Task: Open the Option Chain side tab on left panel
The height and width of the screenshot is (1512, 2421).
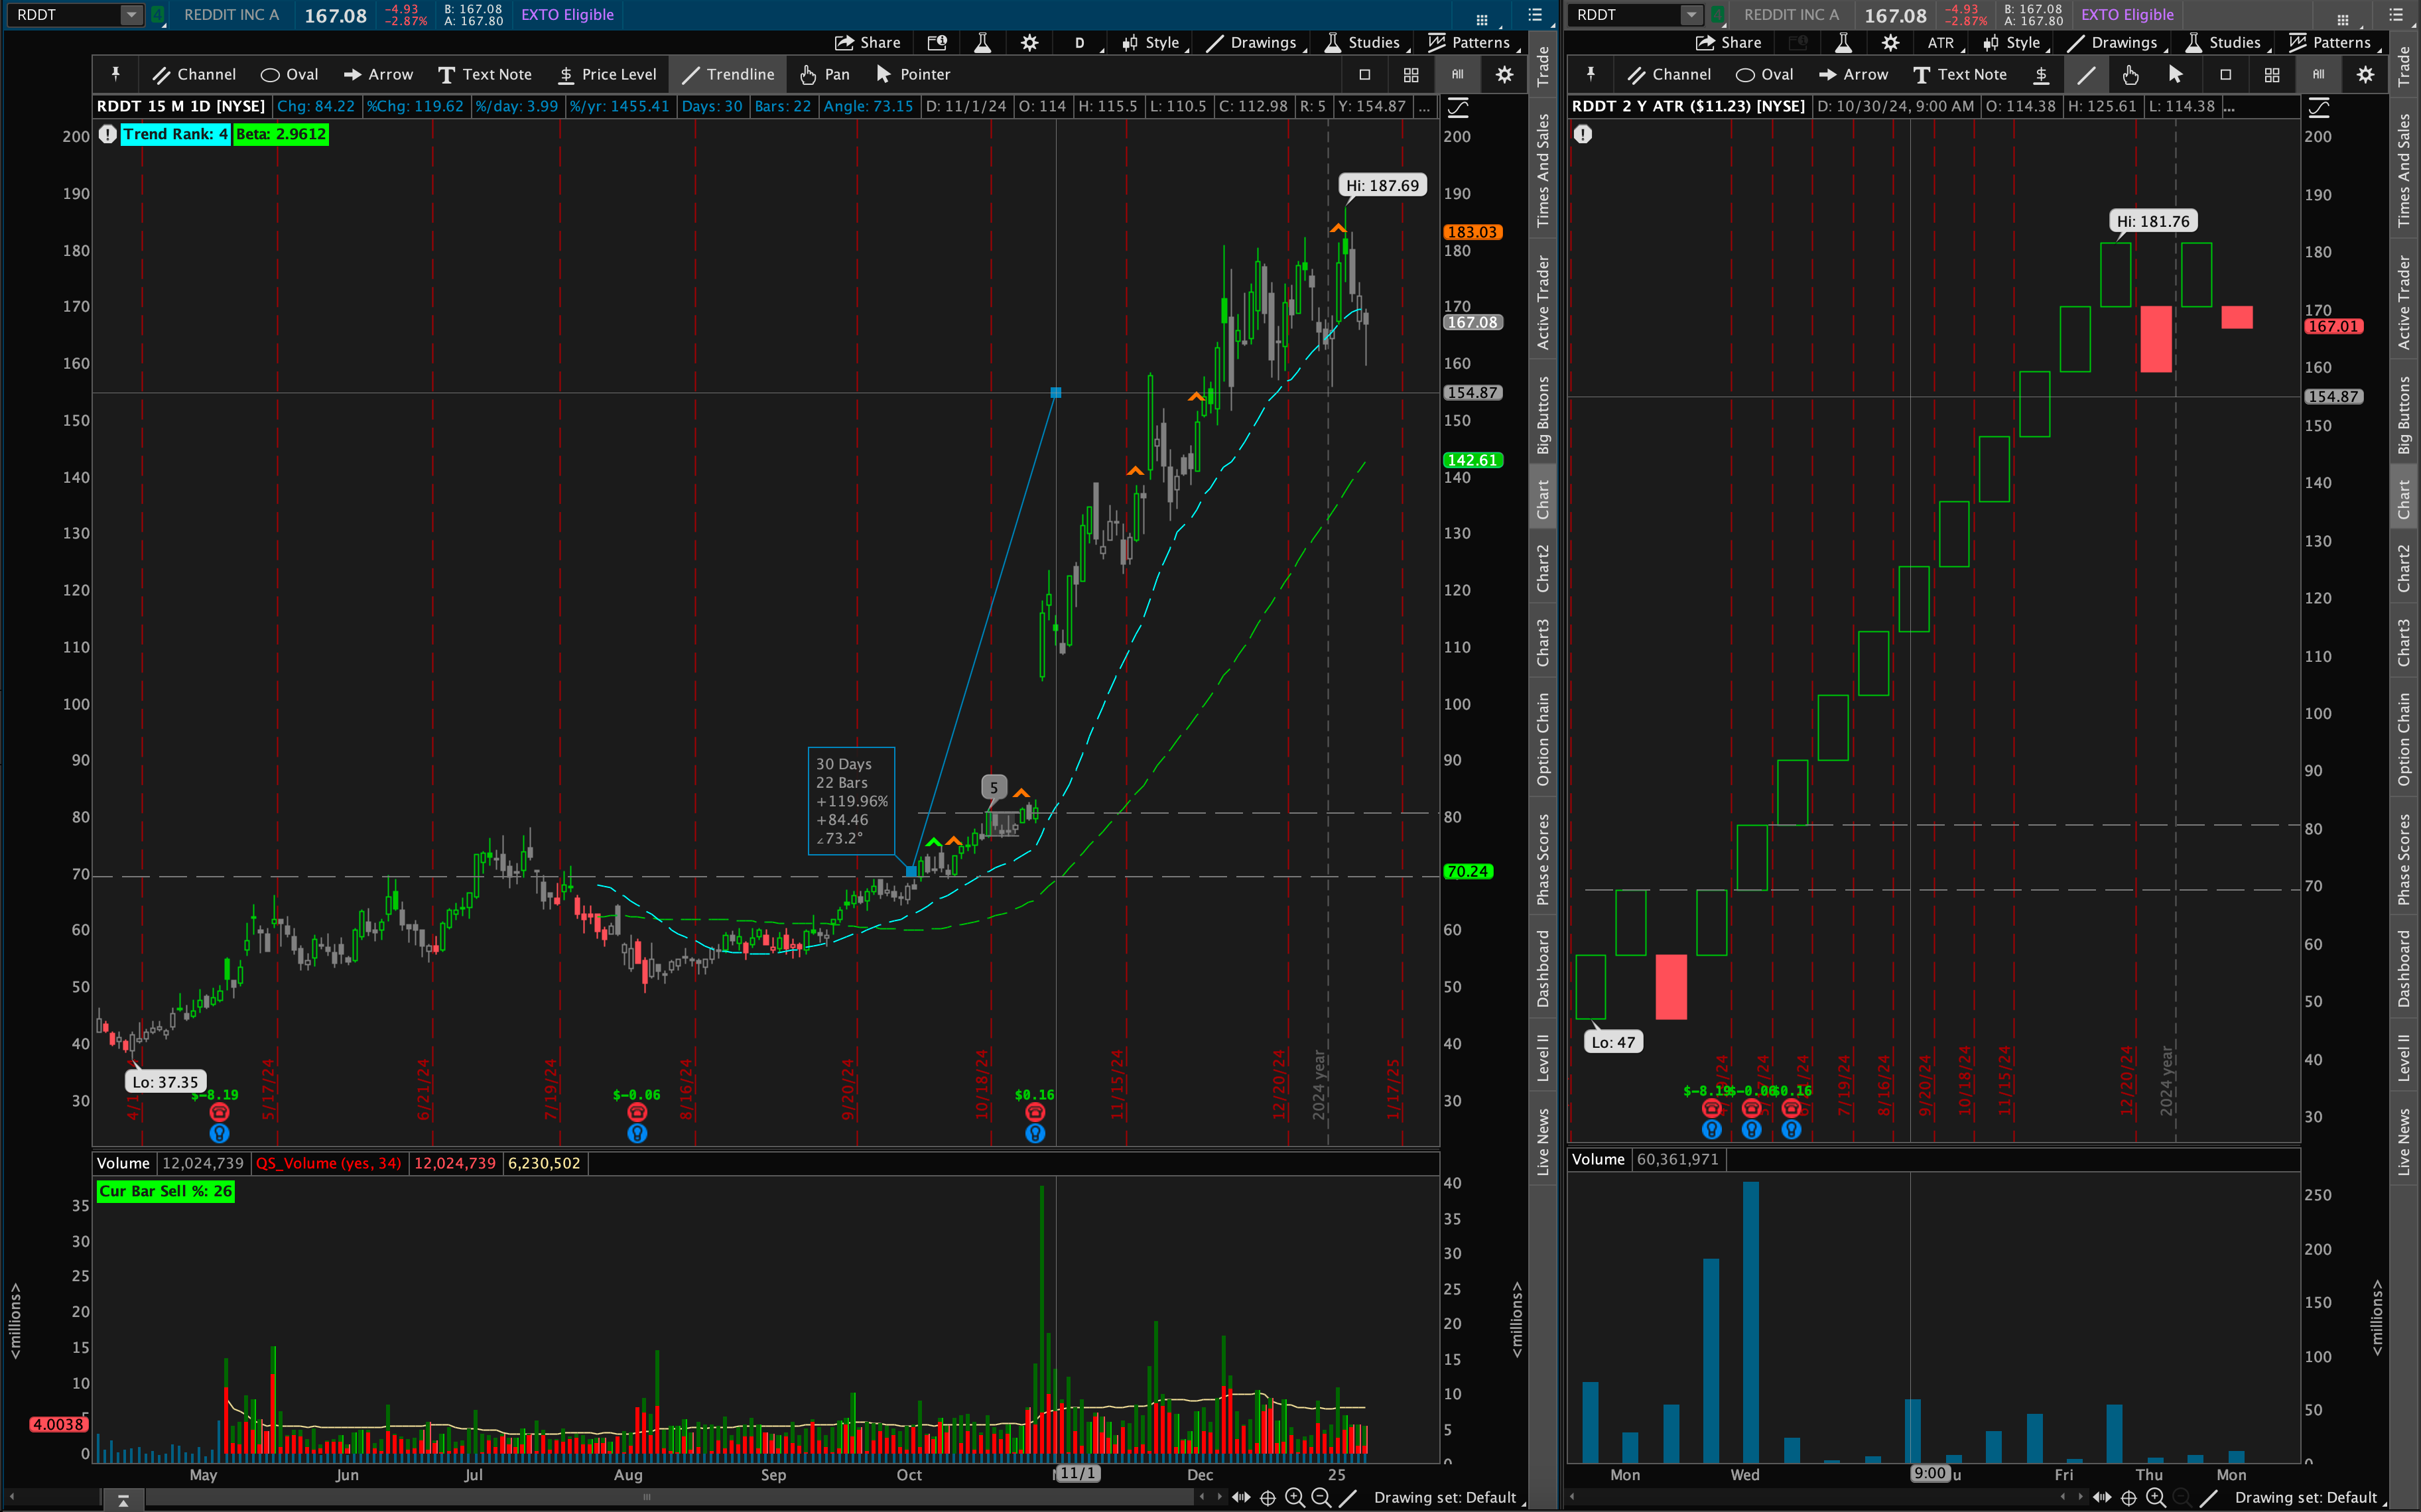Action: 1543,739
